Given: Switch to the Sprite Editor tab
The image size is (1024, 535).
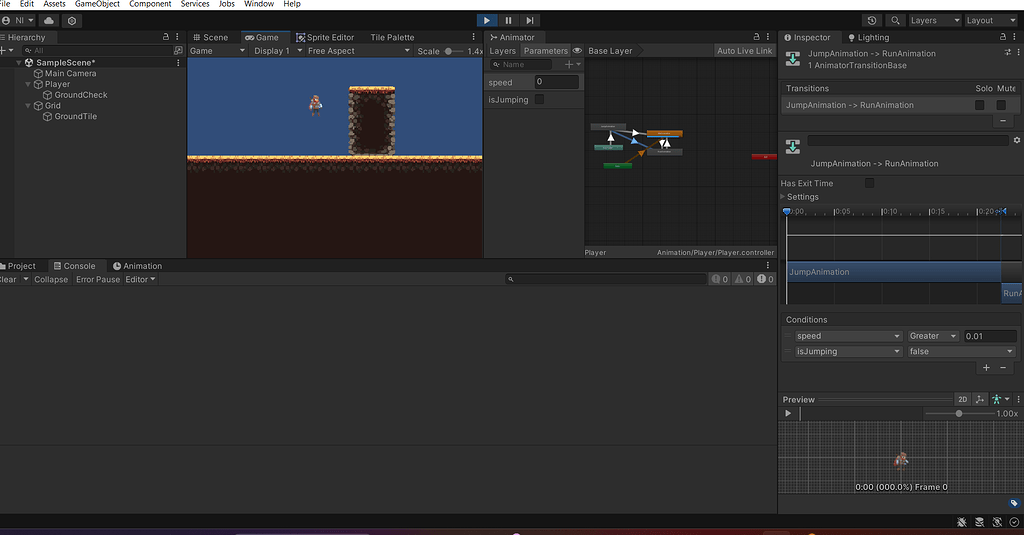Looking at the screenshot, I should 325,38.
